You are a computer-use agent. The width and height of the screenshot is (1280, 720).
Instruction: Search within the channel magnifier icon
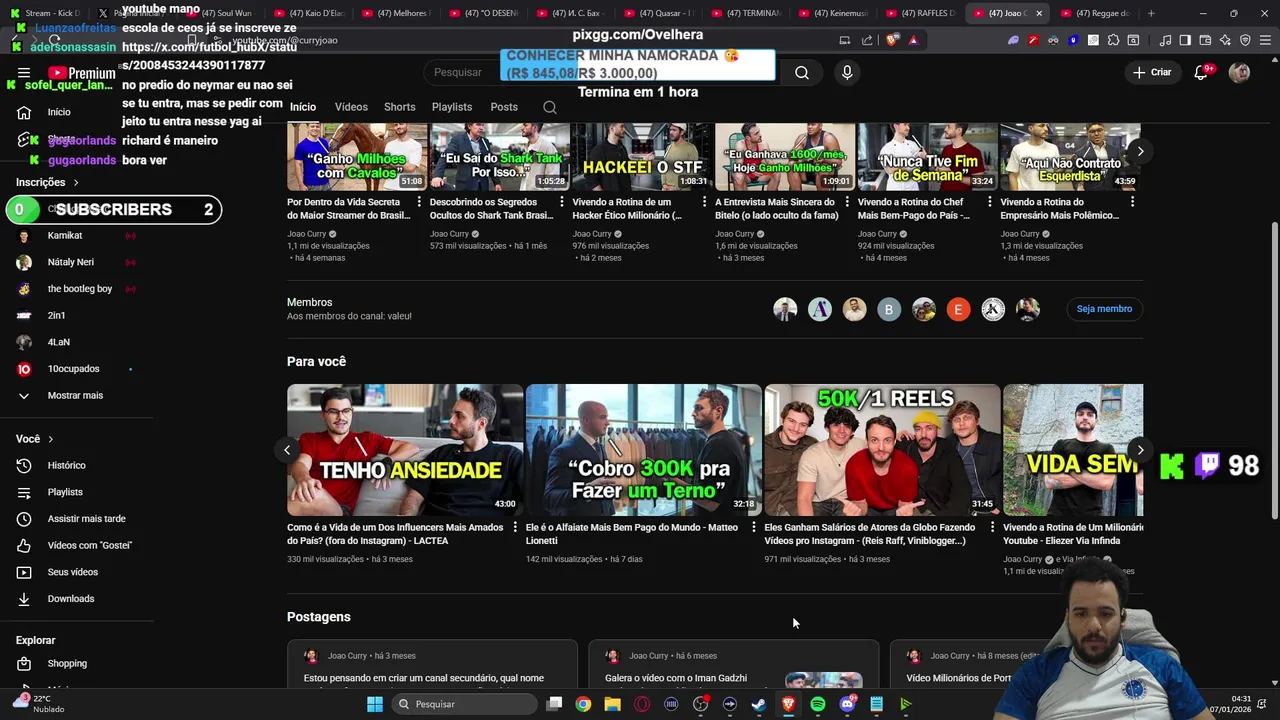[550, 107]
